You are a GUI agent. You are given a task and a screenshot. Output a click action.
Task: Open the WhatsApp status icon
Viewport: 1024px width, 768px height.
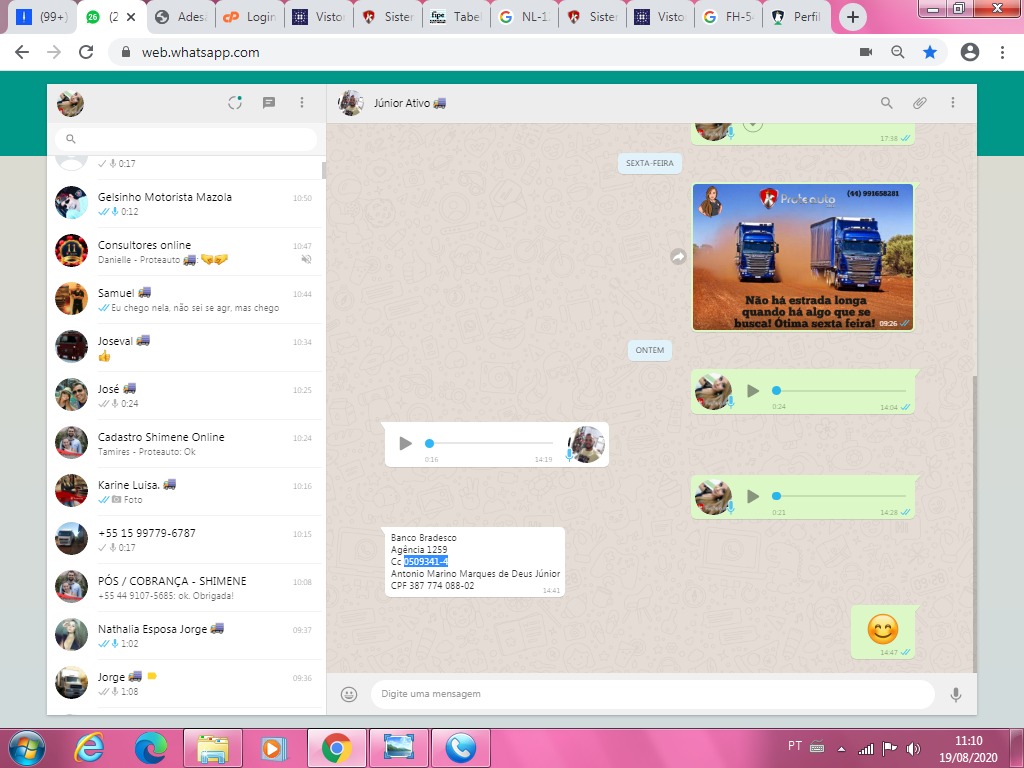tap(235, 102)
